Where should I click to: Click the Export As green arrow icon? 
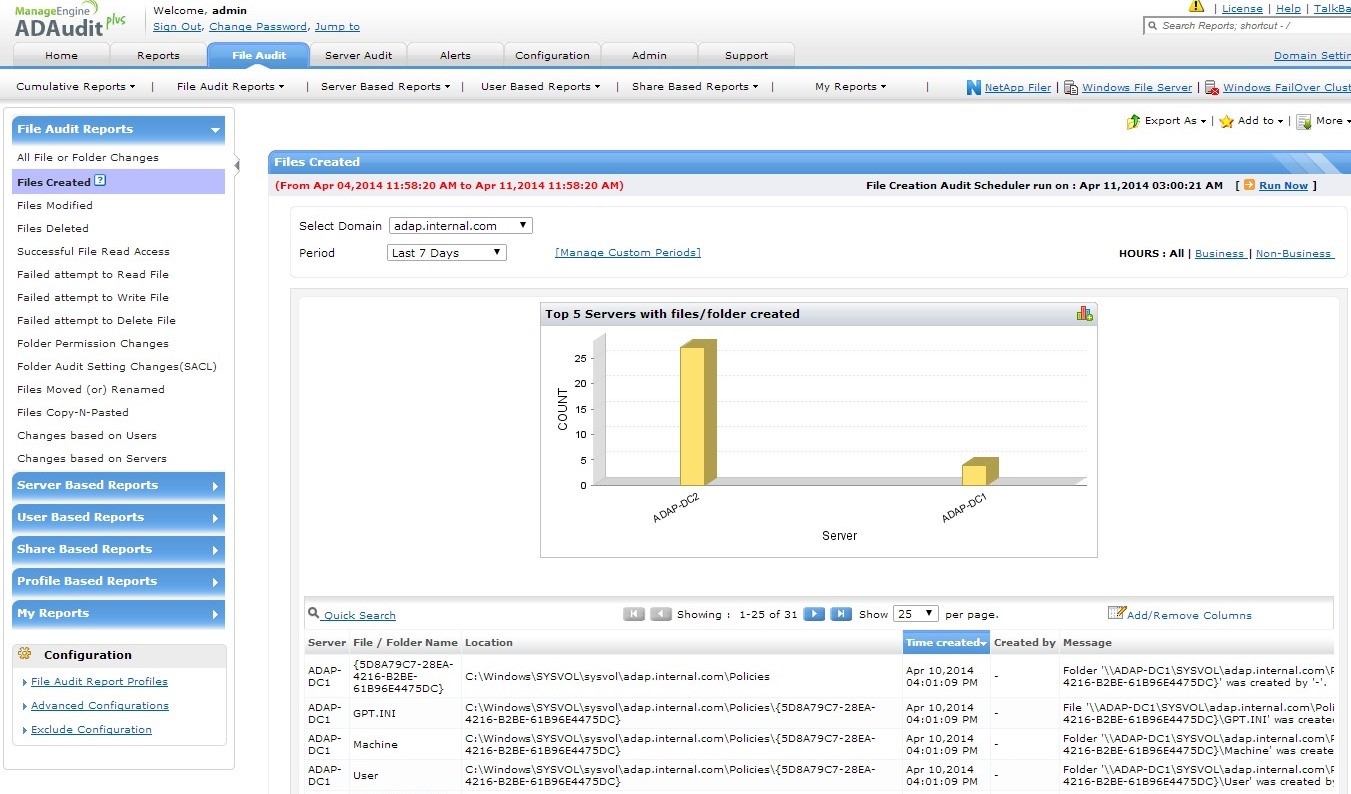1133,122
